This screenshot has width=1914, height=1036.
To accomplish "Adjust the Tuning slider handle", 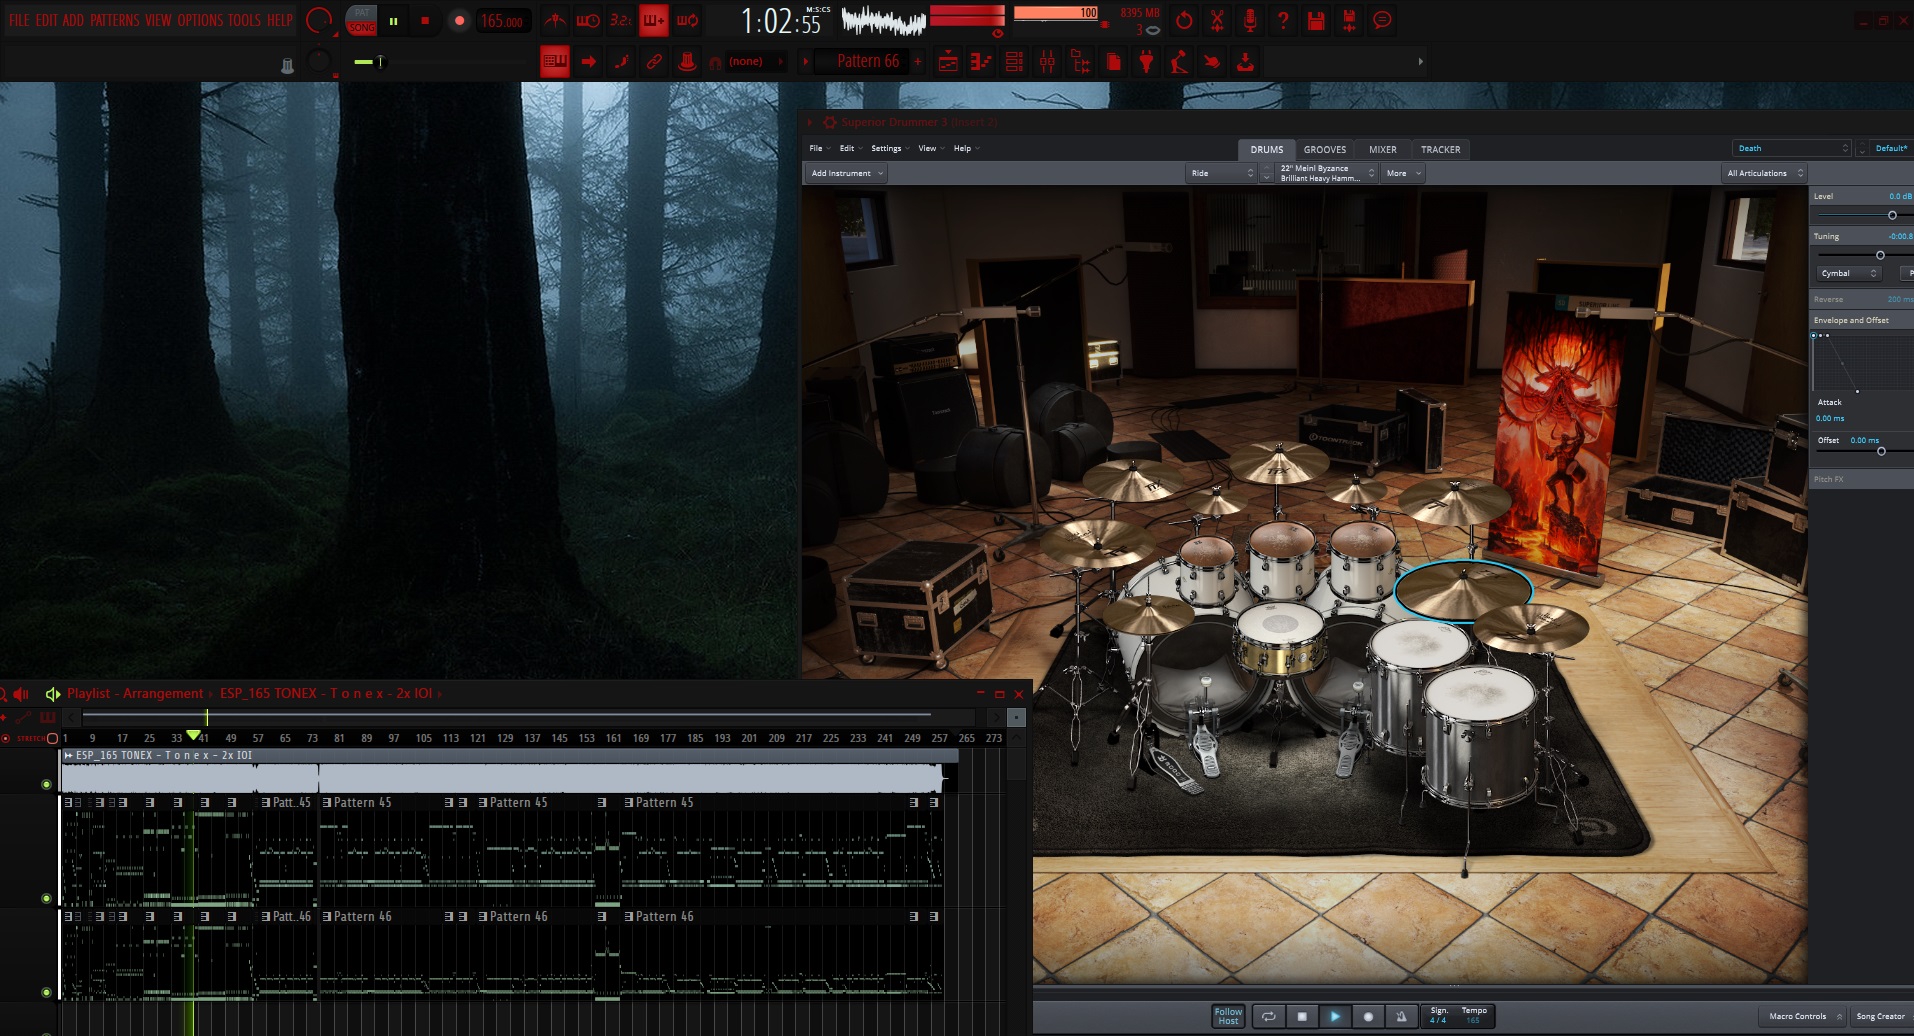I will click(x=1880, y=255).
